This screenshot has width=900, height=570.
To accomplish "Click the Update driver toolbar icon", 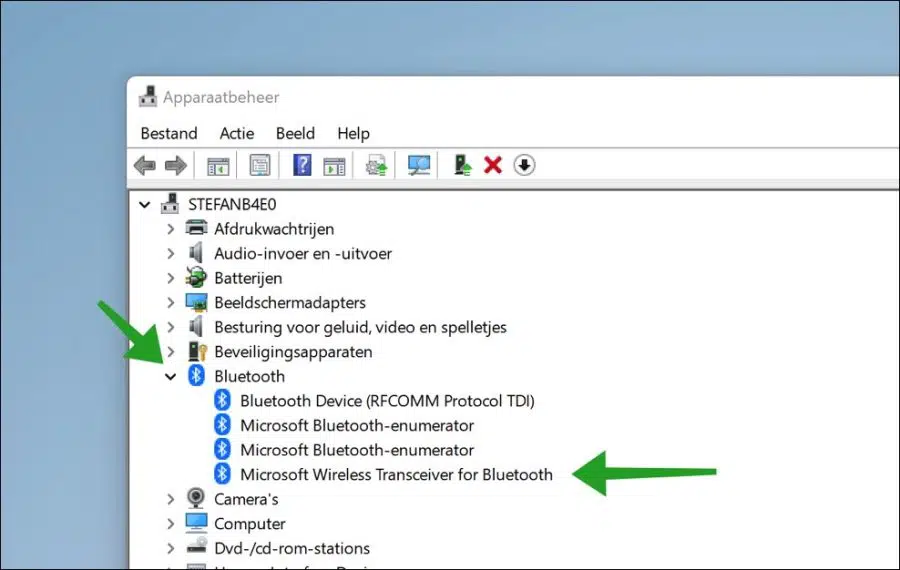I will pyautogui.click(x=377, y=166).
